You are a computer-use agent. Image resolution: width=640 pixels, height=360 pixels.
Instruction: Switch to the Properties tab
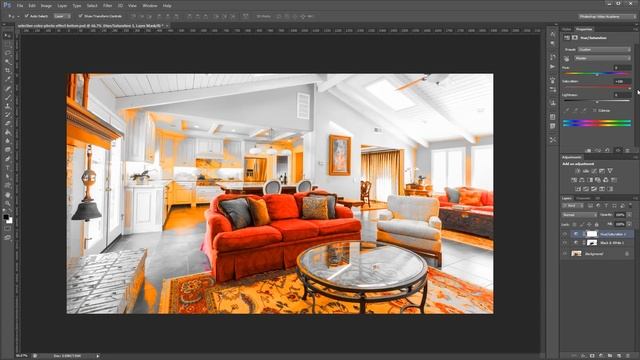coord(584,29)
